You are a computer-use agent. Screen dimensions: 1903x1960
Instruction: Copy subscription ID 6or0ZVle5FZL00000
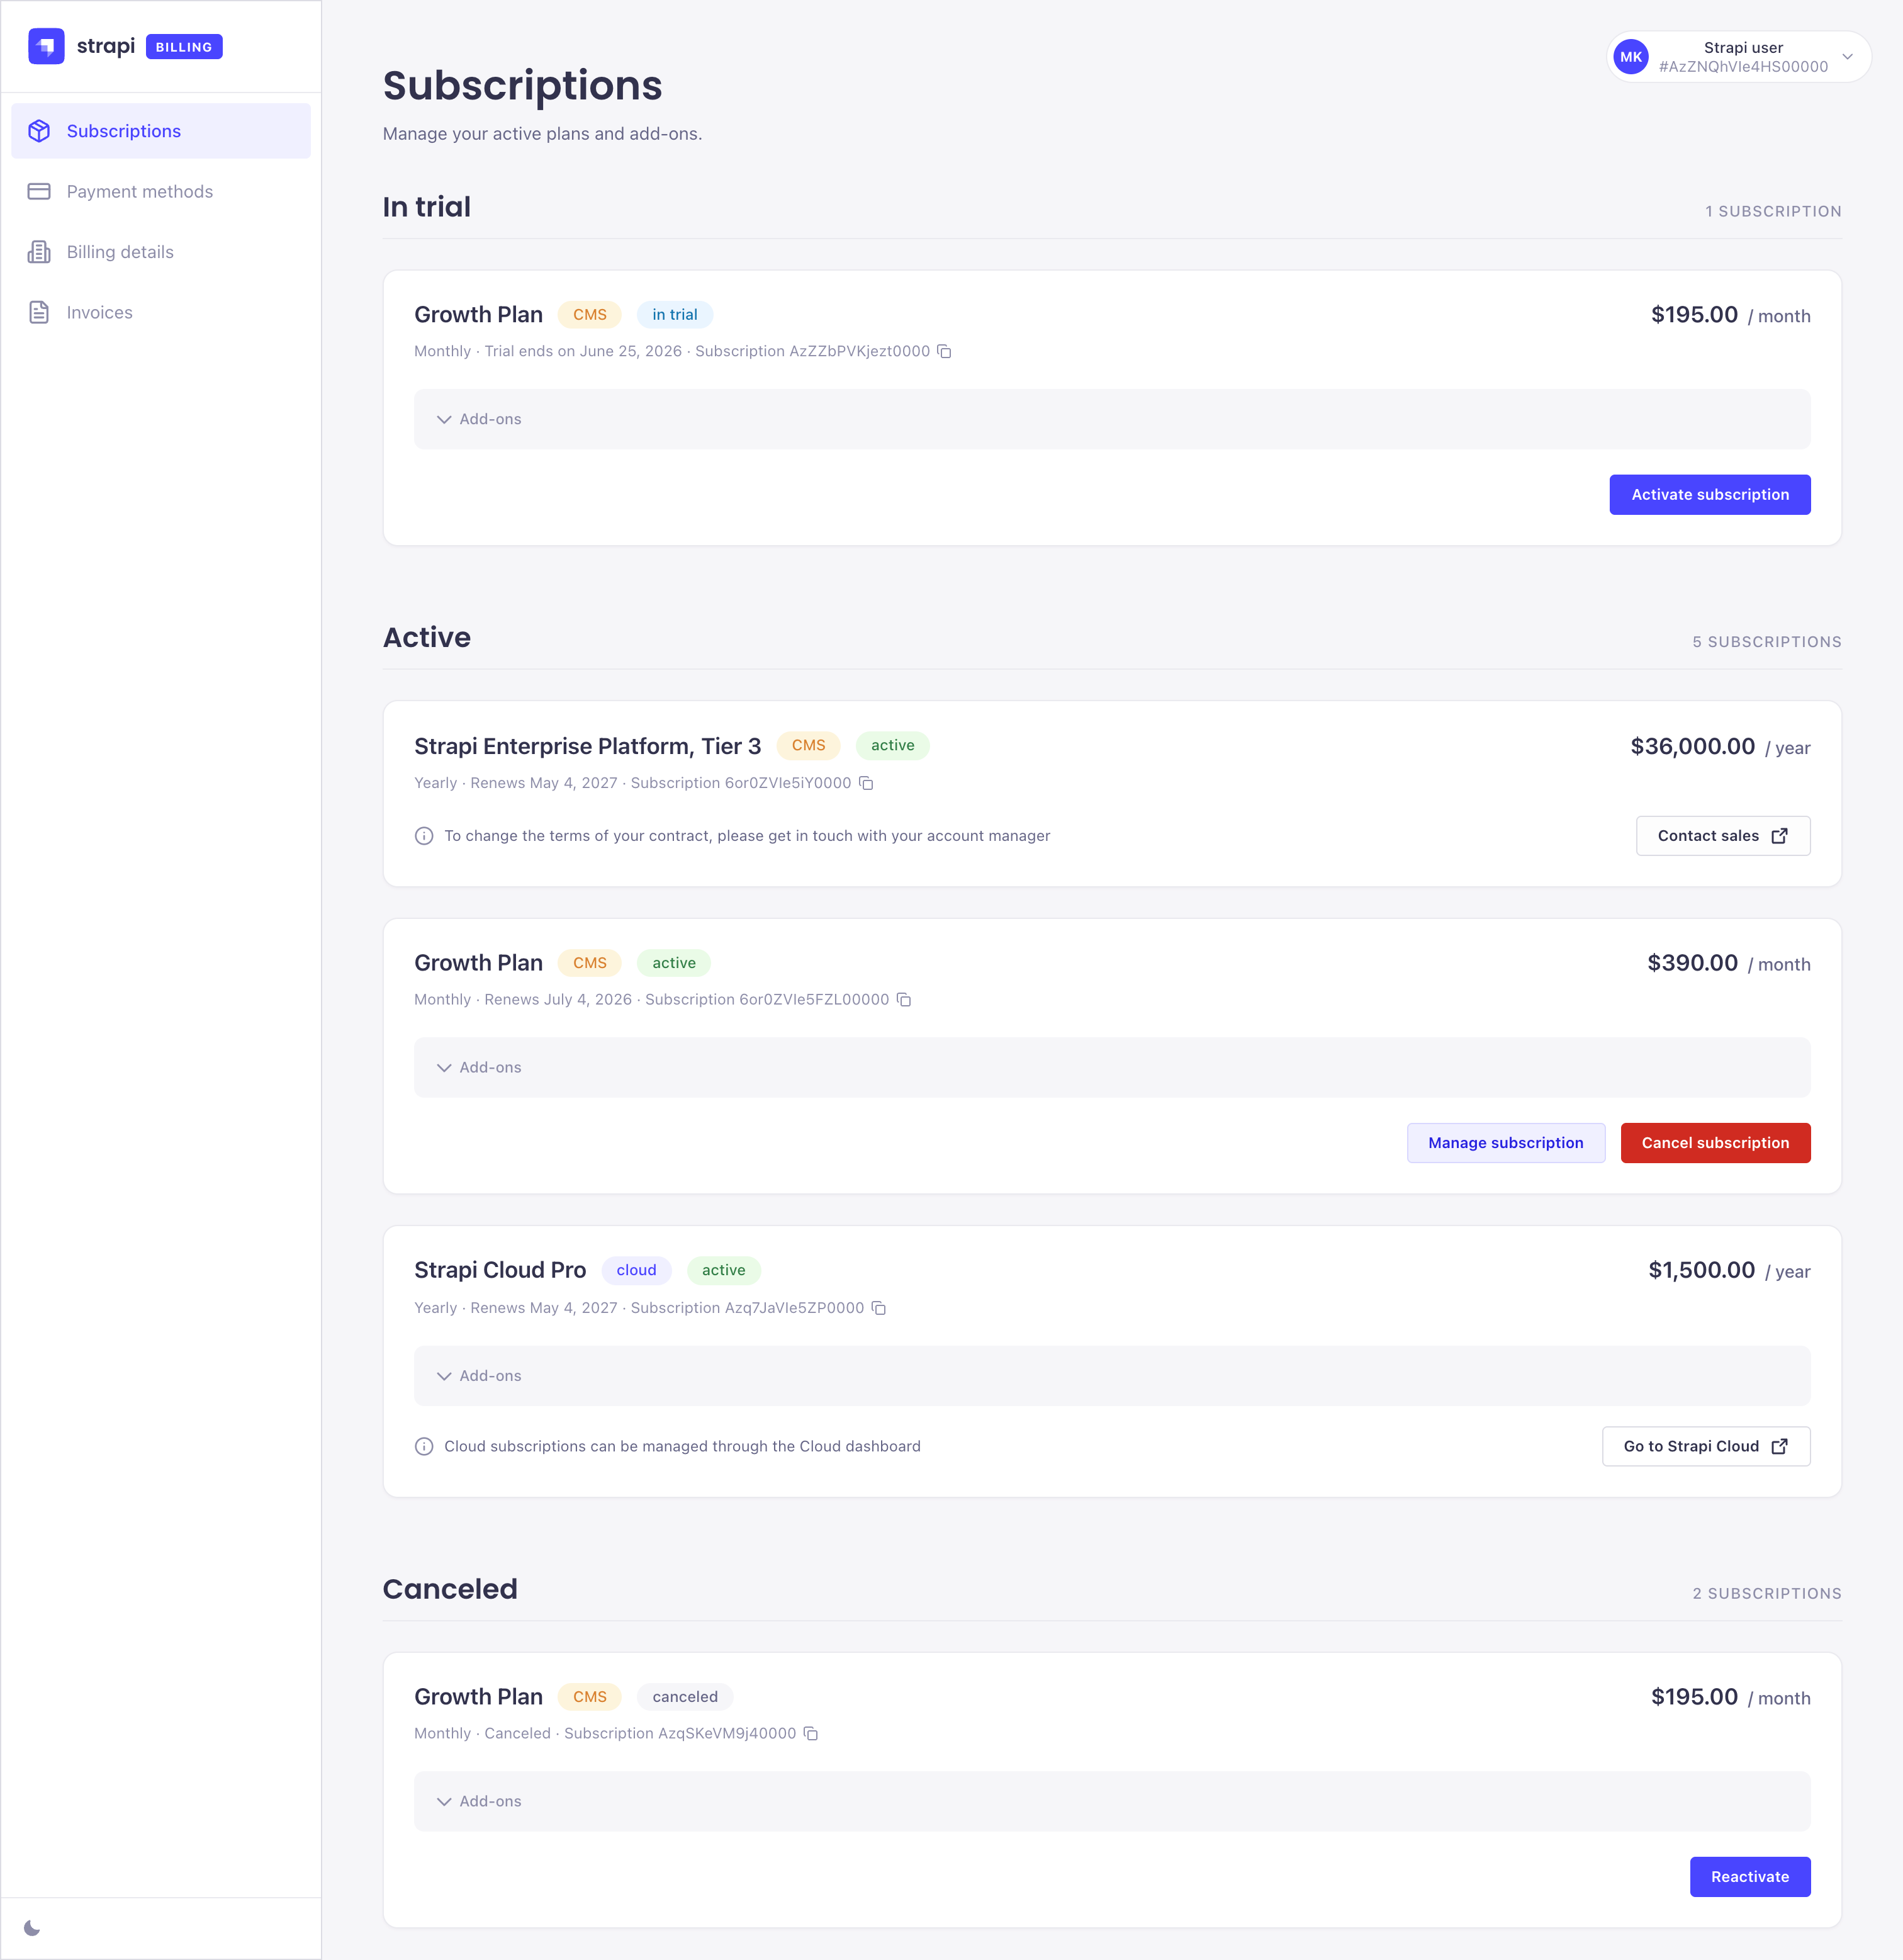tap(904, 999)
